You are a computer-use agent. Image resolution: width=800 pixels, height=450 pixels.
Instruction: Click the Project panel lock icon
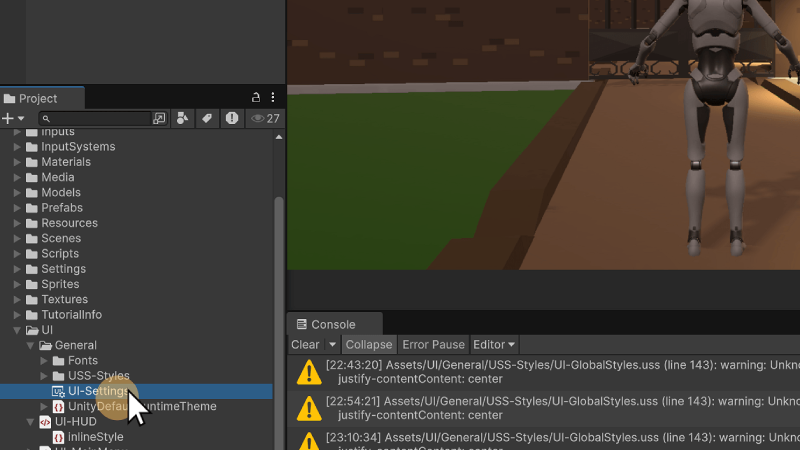[x=256, y=97]
